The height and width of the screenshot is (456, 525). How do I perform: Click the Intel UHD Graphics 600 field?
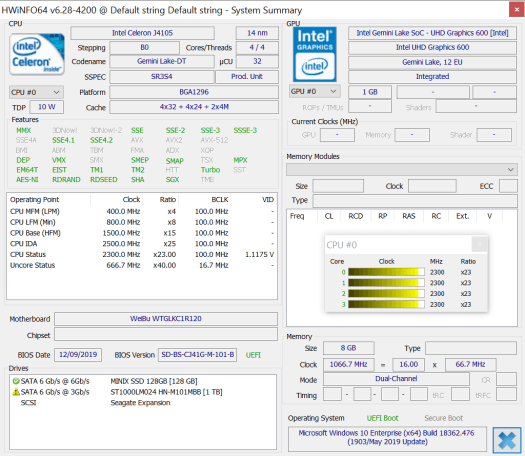coord(432,48)
